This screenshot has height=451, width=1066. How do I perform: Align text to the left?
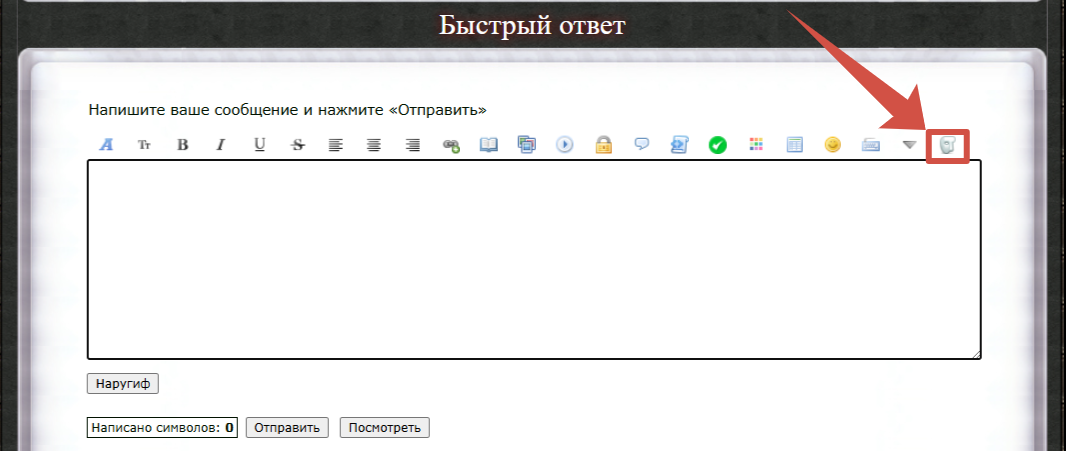tap(335, 145)
